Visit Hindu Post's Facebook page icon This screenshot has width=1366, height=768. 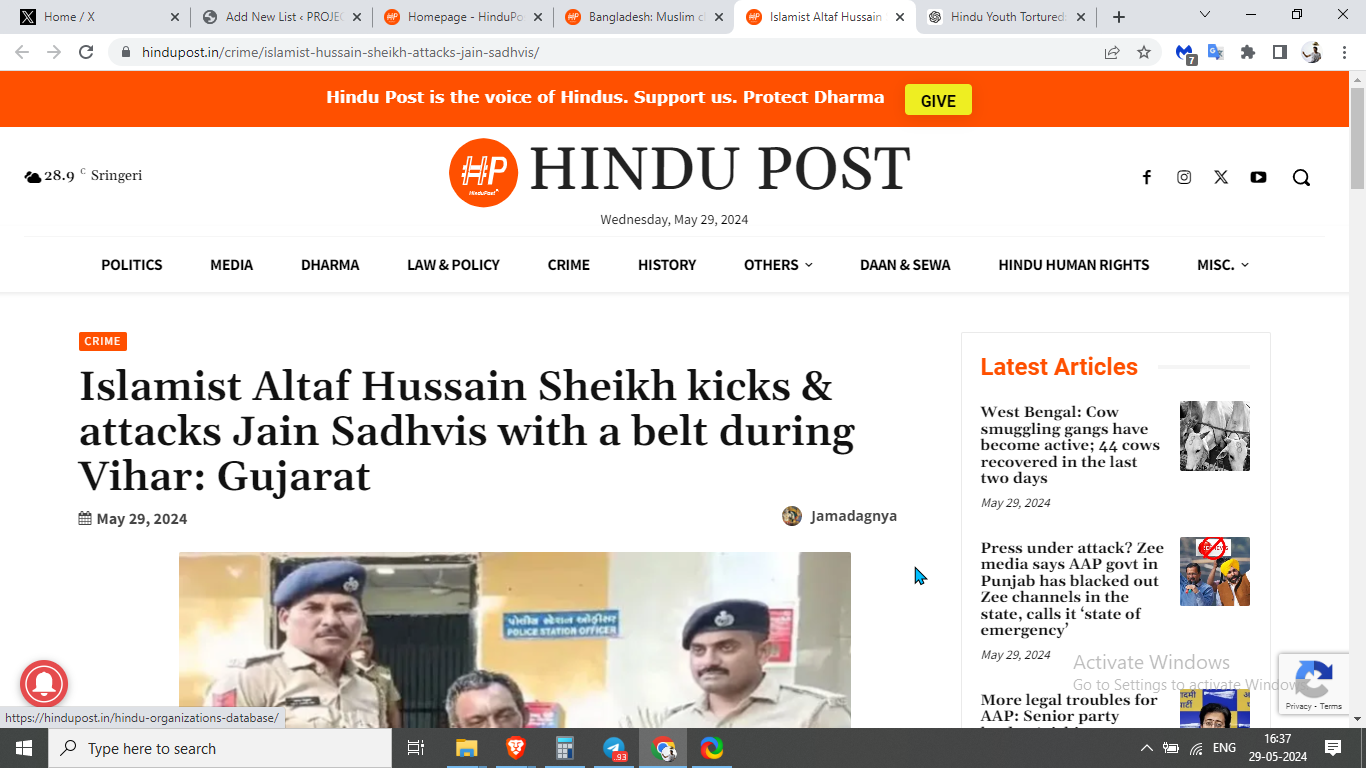[x=1147, y=177]
